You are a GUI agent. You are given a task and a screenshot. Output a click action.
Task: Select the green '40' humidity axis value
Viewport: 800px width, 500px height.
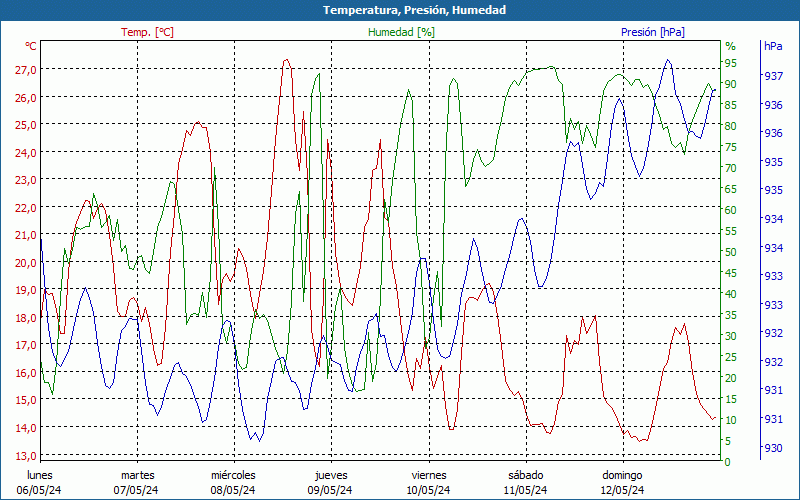tap(731, 293)
